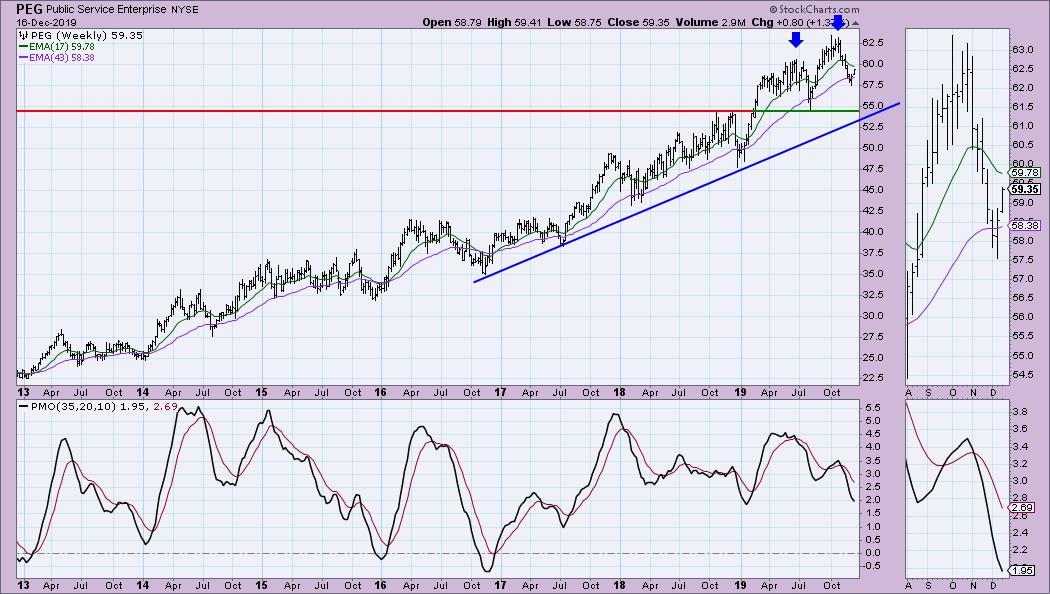This screenshot has height=594, width=1050.
Task: Click the 22.5 price axis label
Action: click(873, 378)
